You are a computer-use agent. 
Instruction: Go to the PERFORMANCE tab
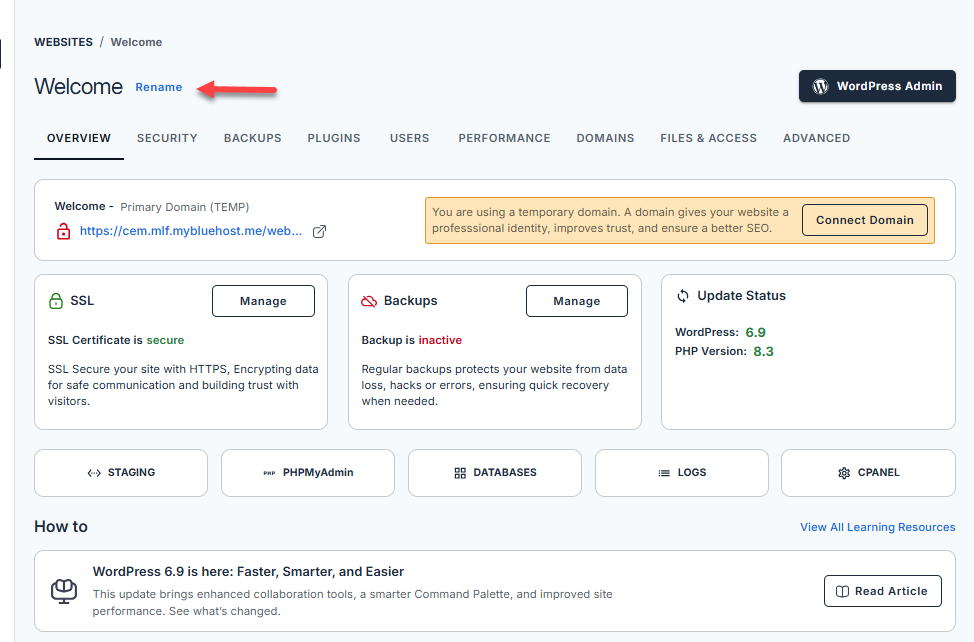[x=504, y=138]
